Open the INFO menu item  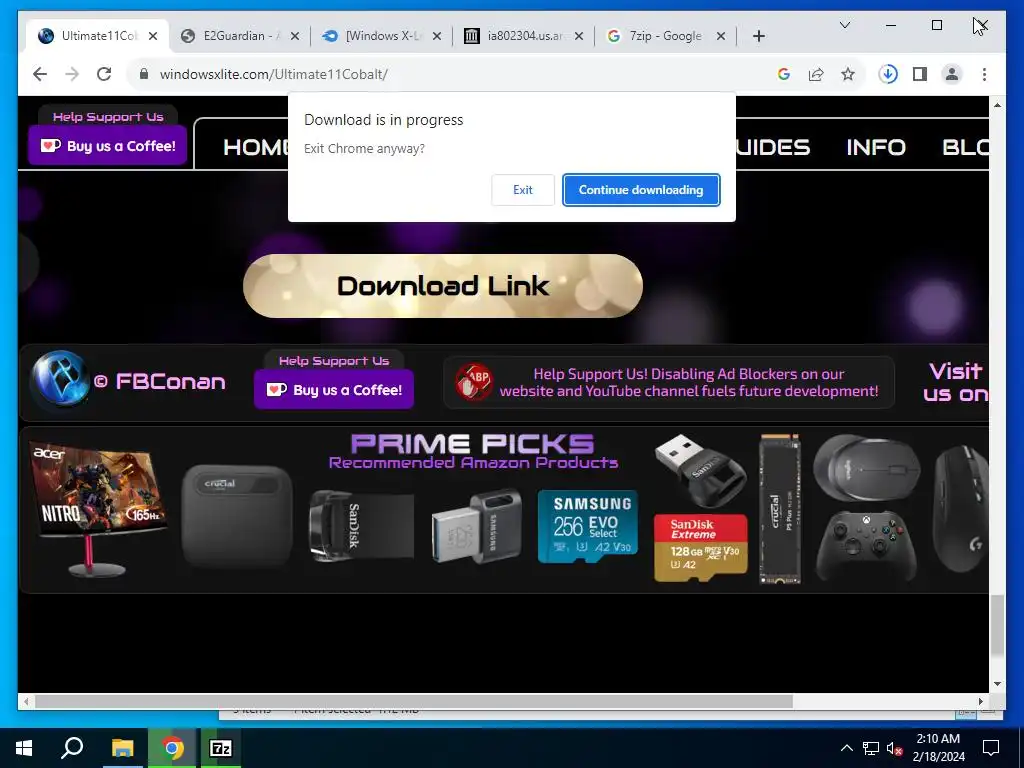click(876, 148)
